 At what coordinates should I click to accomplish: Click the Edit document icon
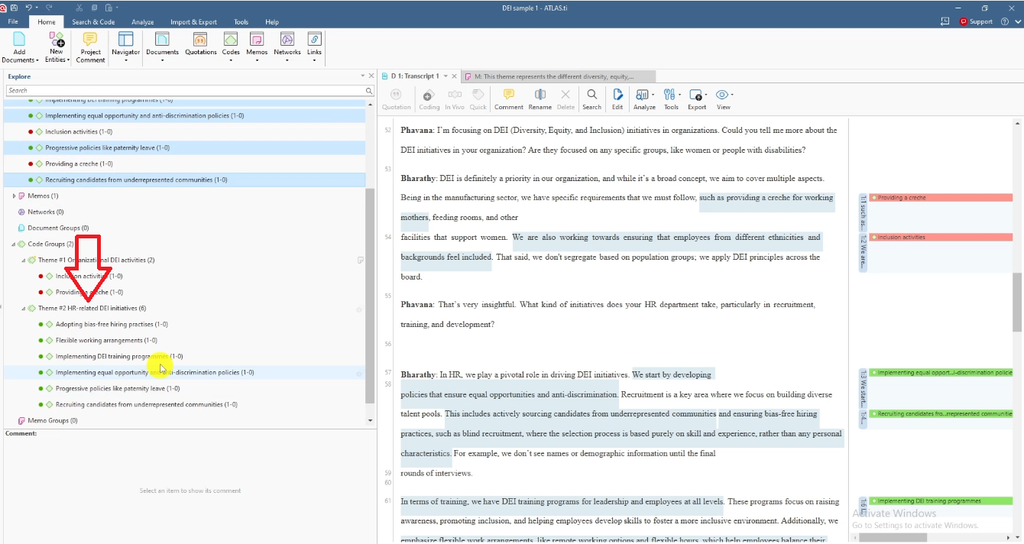click(617, 99)
